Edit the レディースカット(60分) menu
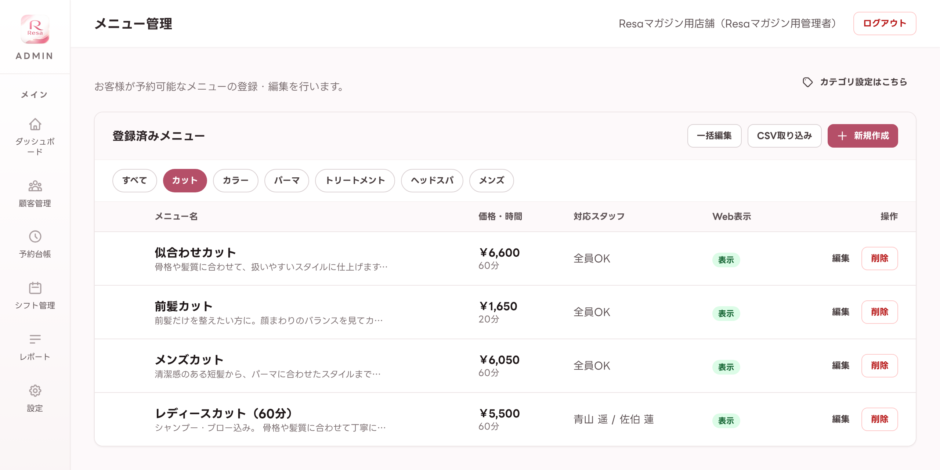The width and height of the screenshot is (940, 470). [x=840, y=419]
